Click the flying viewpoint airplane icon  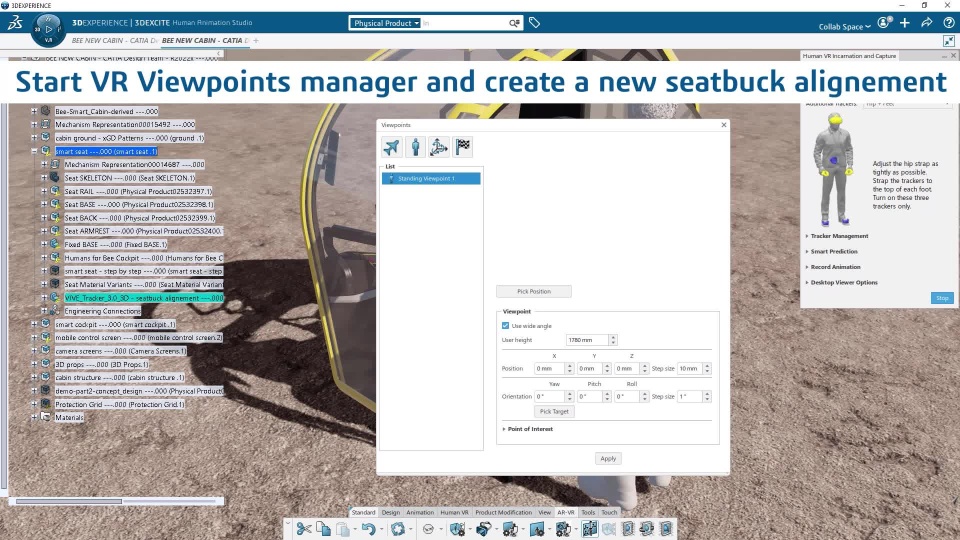pos(392,147)
